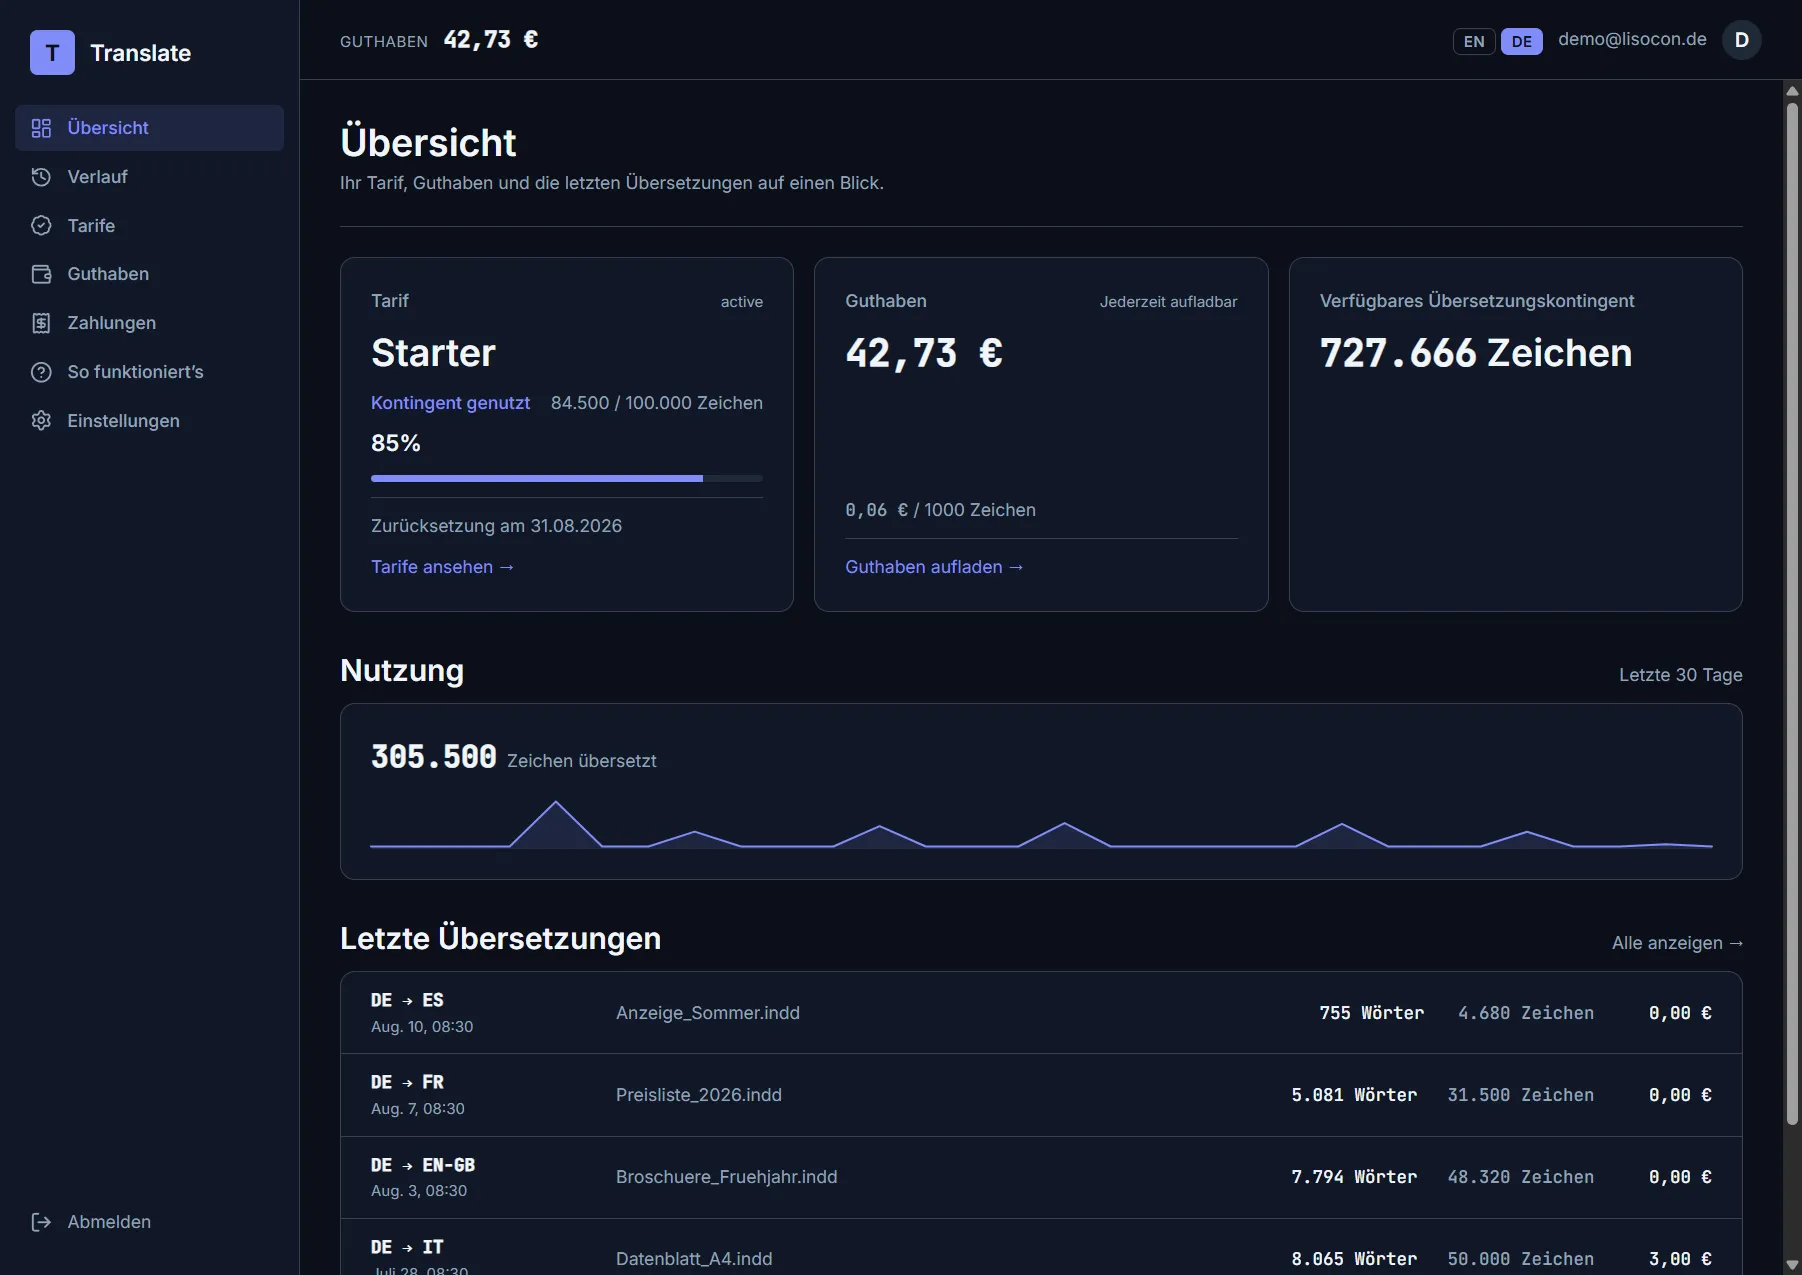This screenshot has width=1802, height=1275.
Task: Click the header balance 42,73 €
Action: click(491, 39)
